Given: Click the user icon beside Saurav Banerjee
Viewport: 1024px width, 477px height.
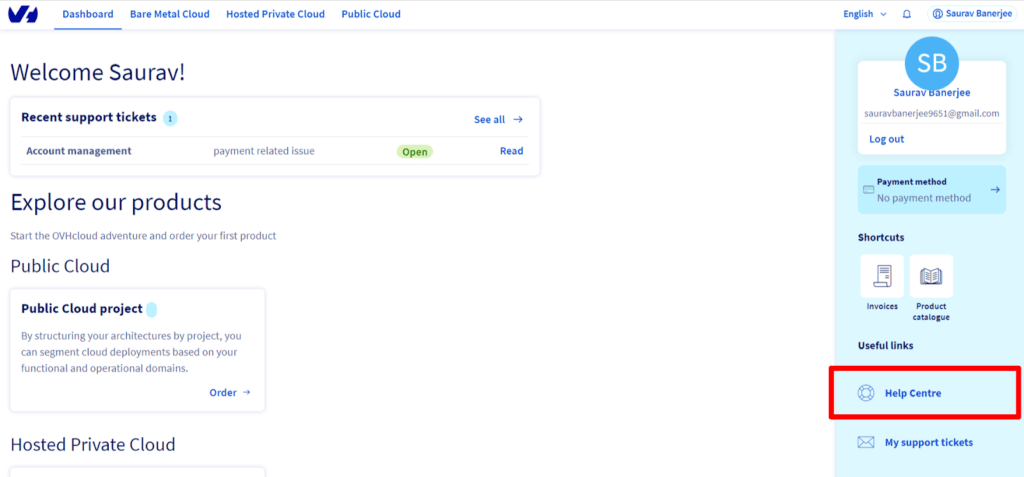Looking at the screenshot, I should 938,14.
